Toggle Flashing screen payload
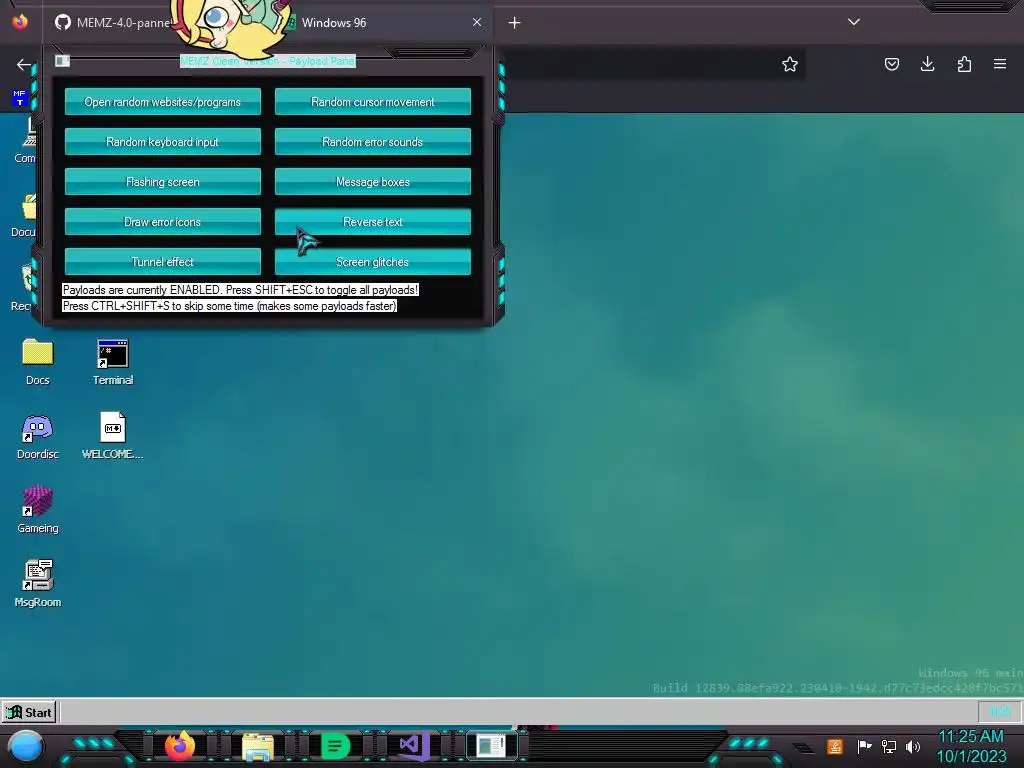This screenshot has width=1024, height=768. coord(163,182)
